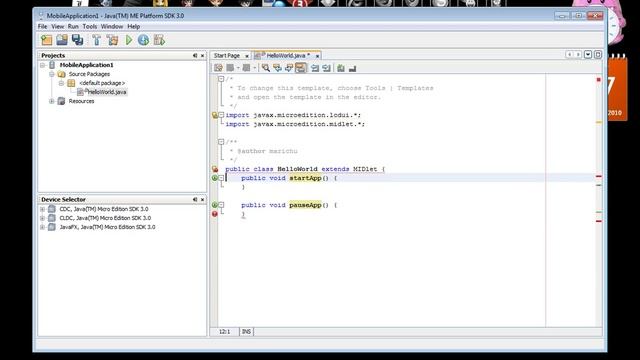Select the MobileApplication1 project

[x=87, y=65]
